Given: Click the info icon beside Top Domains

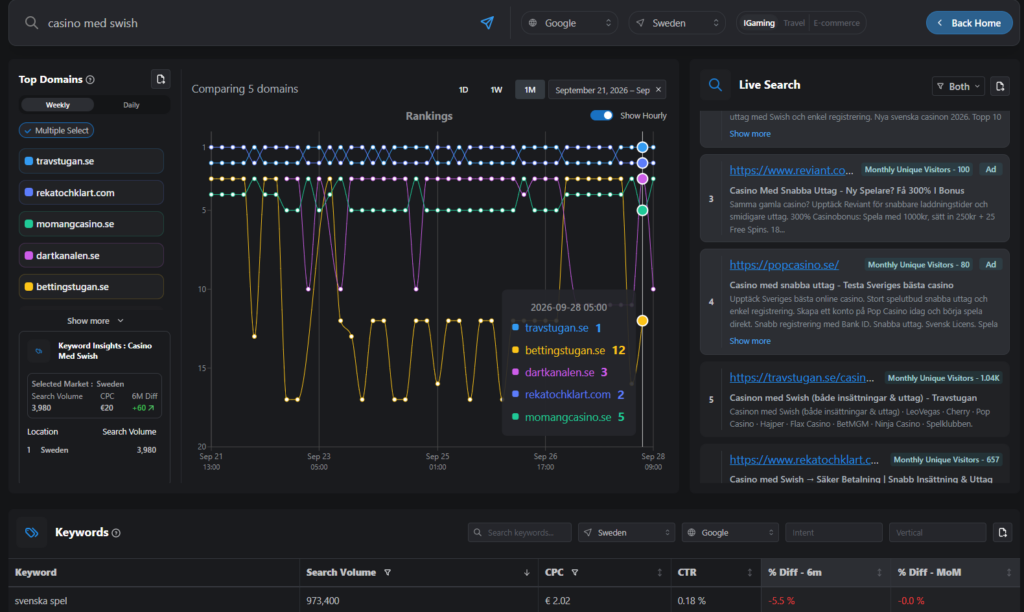Looking at the screenshot, I should 90,80.
